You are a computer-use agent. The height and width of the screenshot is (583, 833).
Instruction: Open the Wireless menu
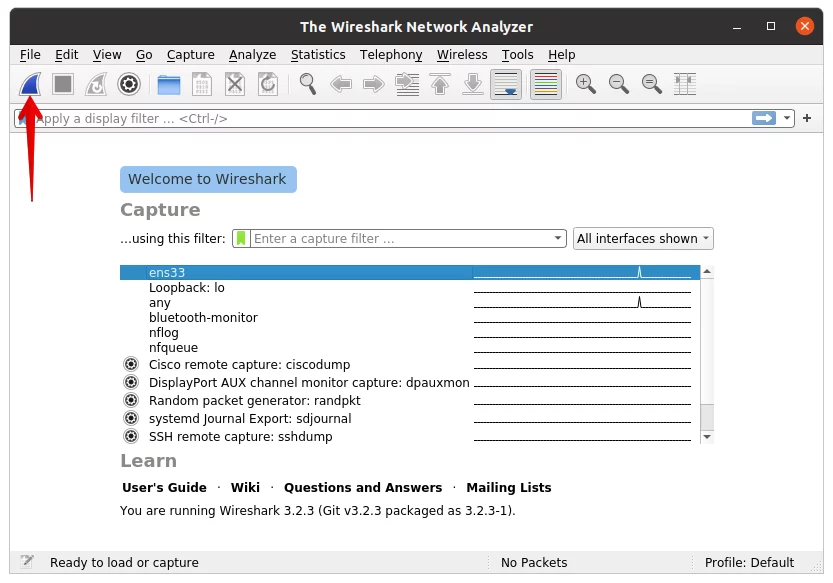tap(462, 55)
